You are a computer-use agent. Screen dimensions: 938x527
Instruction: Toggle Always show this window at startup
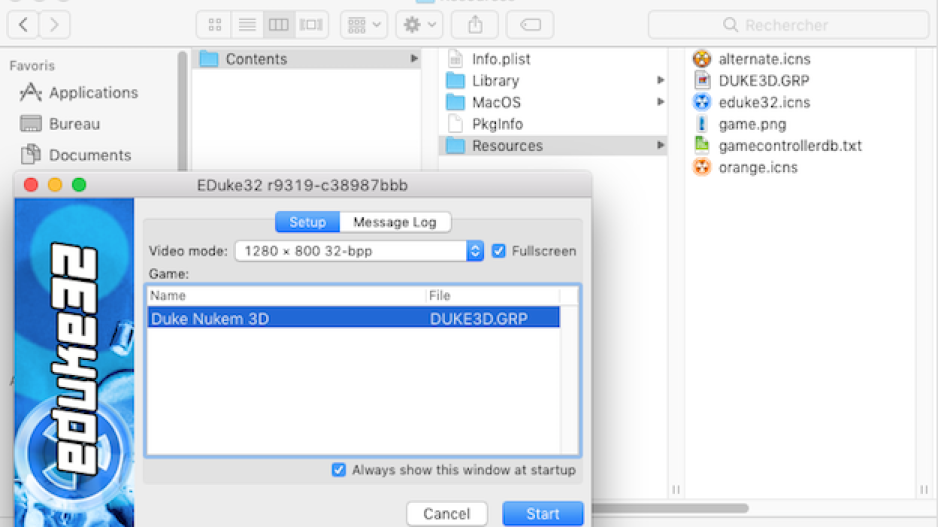click(339, 470)
